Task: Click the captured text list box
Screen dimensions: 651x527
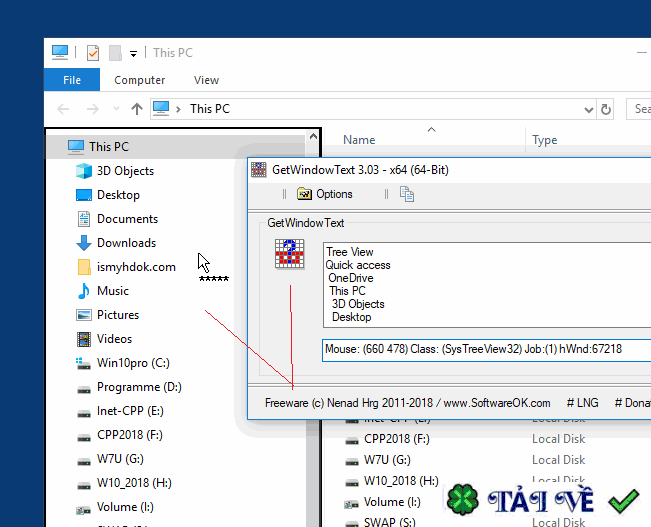Action: [x=487, y=285]
